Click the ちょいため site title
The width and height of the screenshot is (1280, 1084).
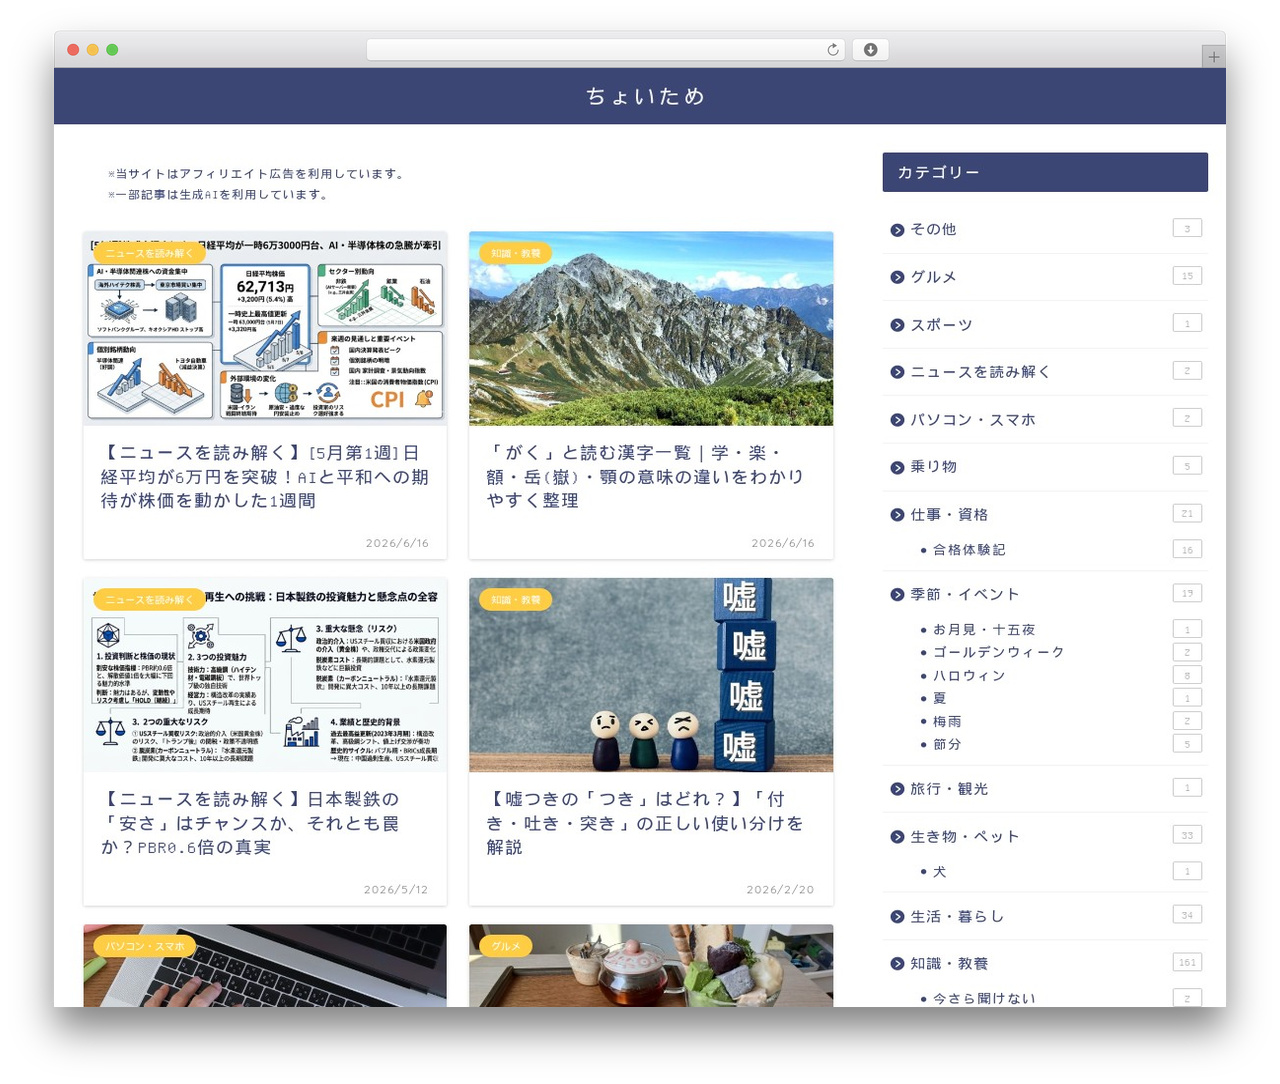click(x=645, y=96)
